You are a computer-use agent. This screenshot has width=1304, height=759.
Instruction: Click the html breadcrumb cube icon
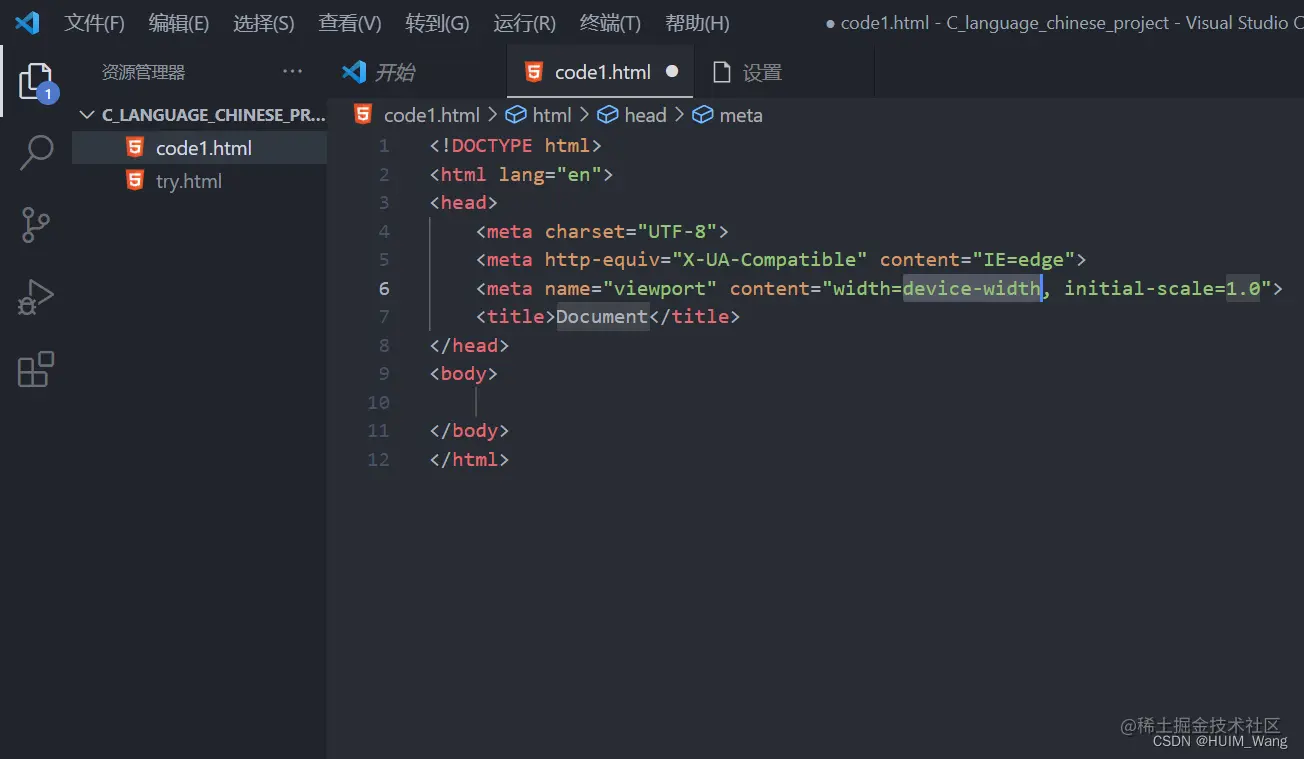[x=516, y=115]
